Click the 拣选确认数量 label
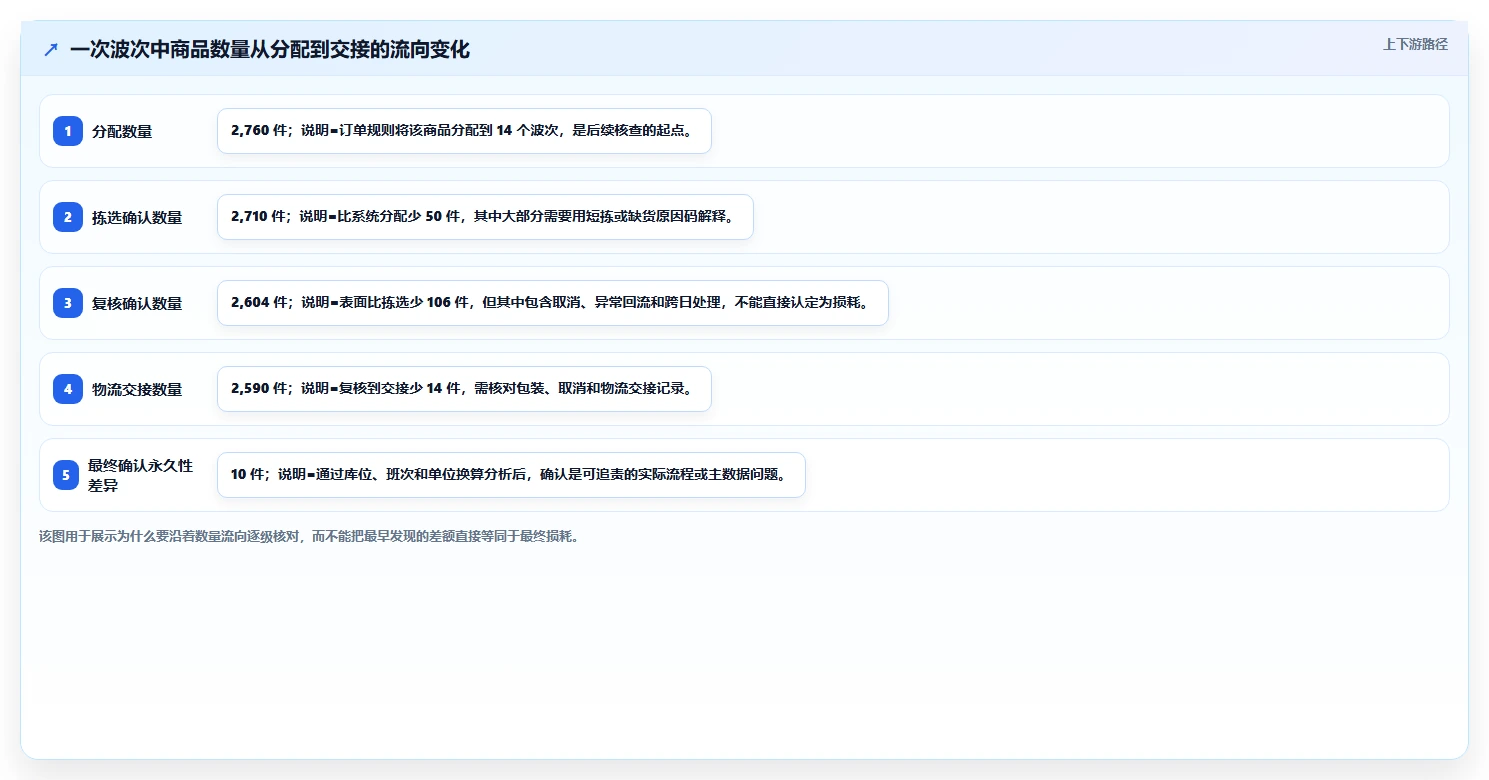The height and width of the screenshot is (780, 1489). click(137, 217)
